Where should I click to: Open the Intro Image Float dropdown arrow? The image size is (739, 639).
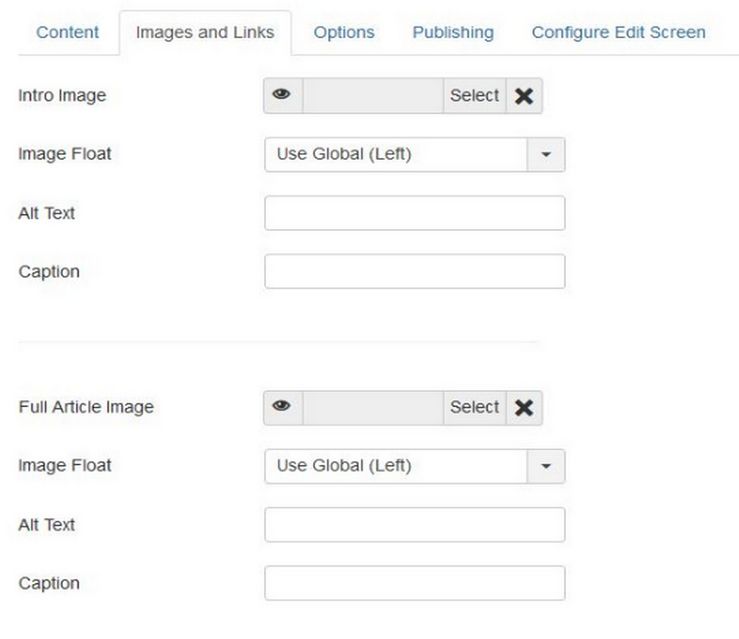coord(546,155)
